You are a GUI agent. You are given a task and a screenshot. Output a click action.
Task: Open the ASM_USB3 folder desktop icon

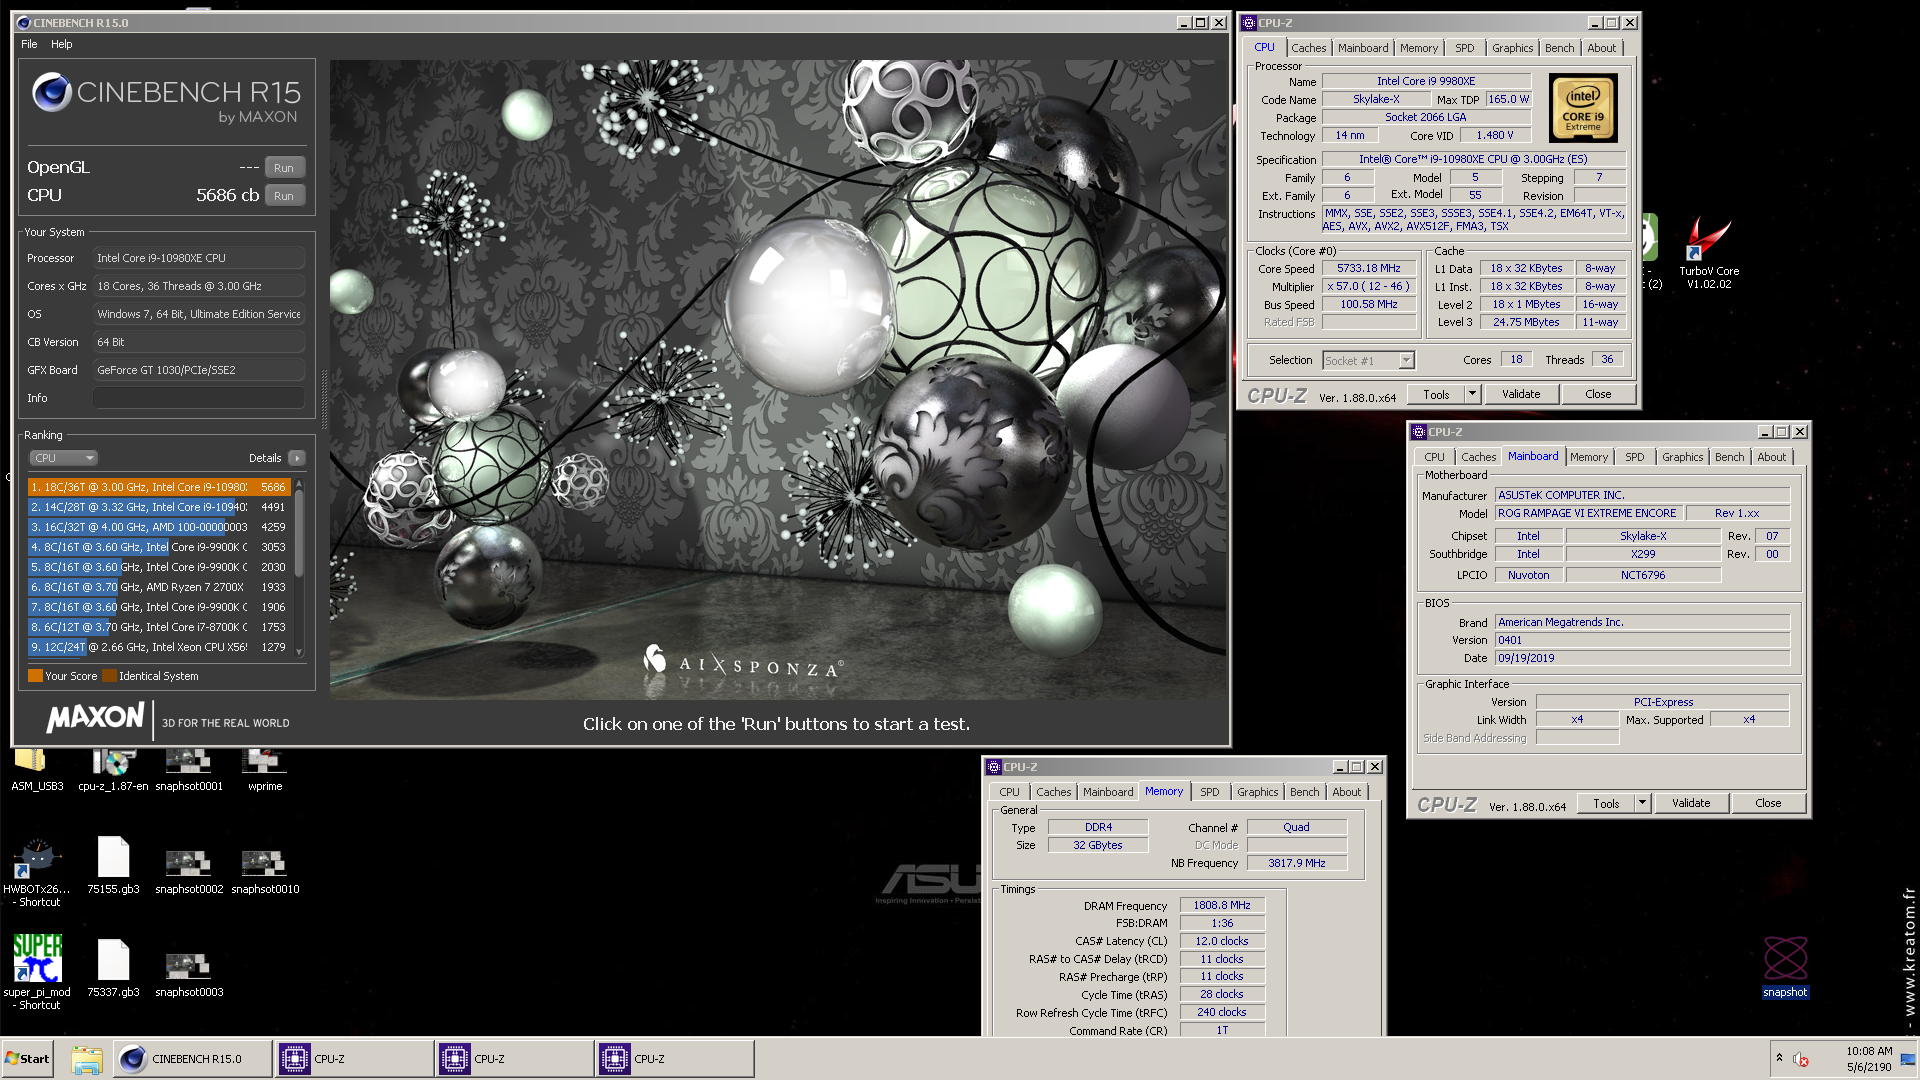[37, 770]
